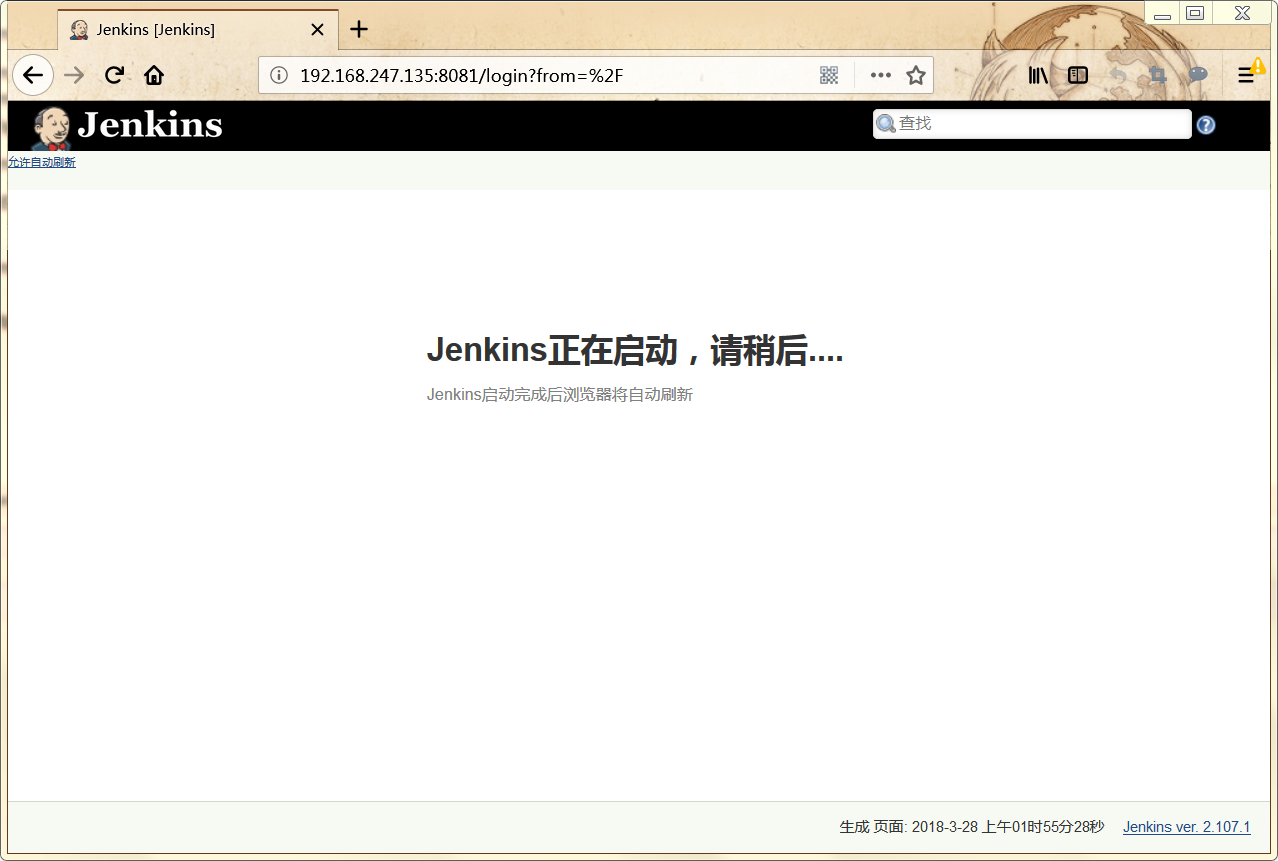The image size is (1278, 861).
Task: Click inside the 查找 search field
Action: [x=1030, y=124]
